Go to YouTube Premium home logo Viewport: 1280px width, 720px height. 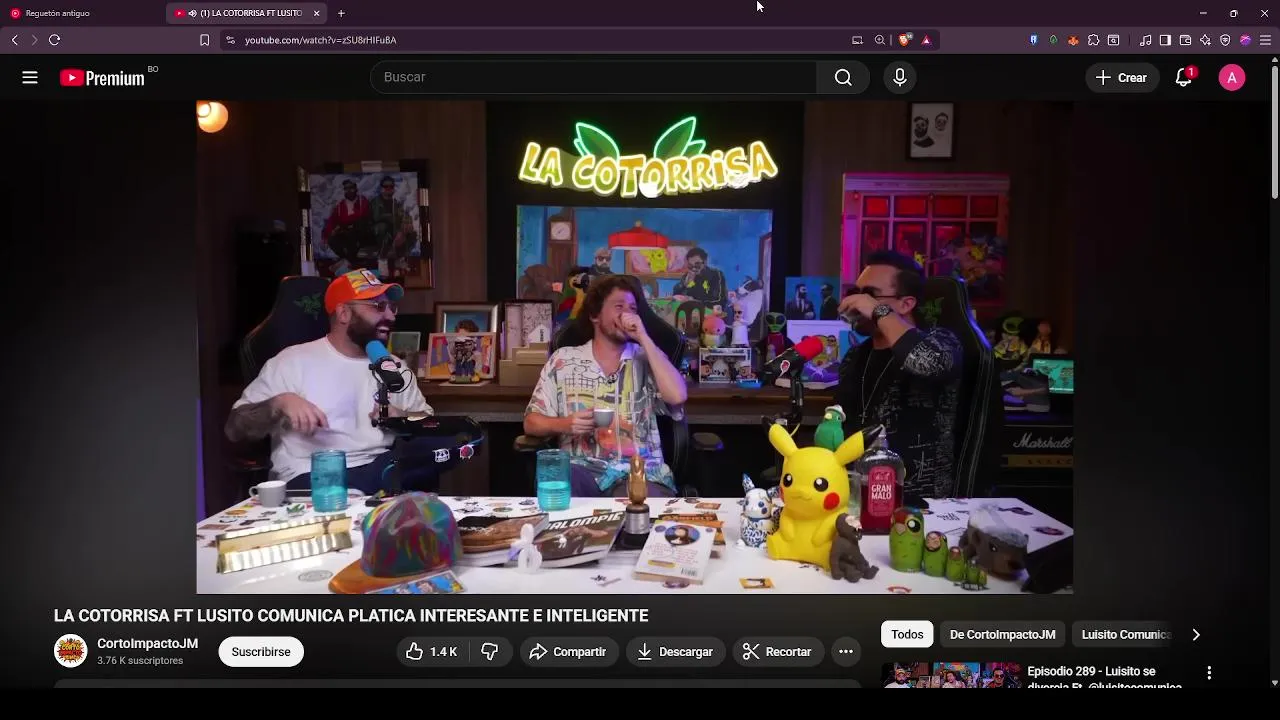click(102, 78)
